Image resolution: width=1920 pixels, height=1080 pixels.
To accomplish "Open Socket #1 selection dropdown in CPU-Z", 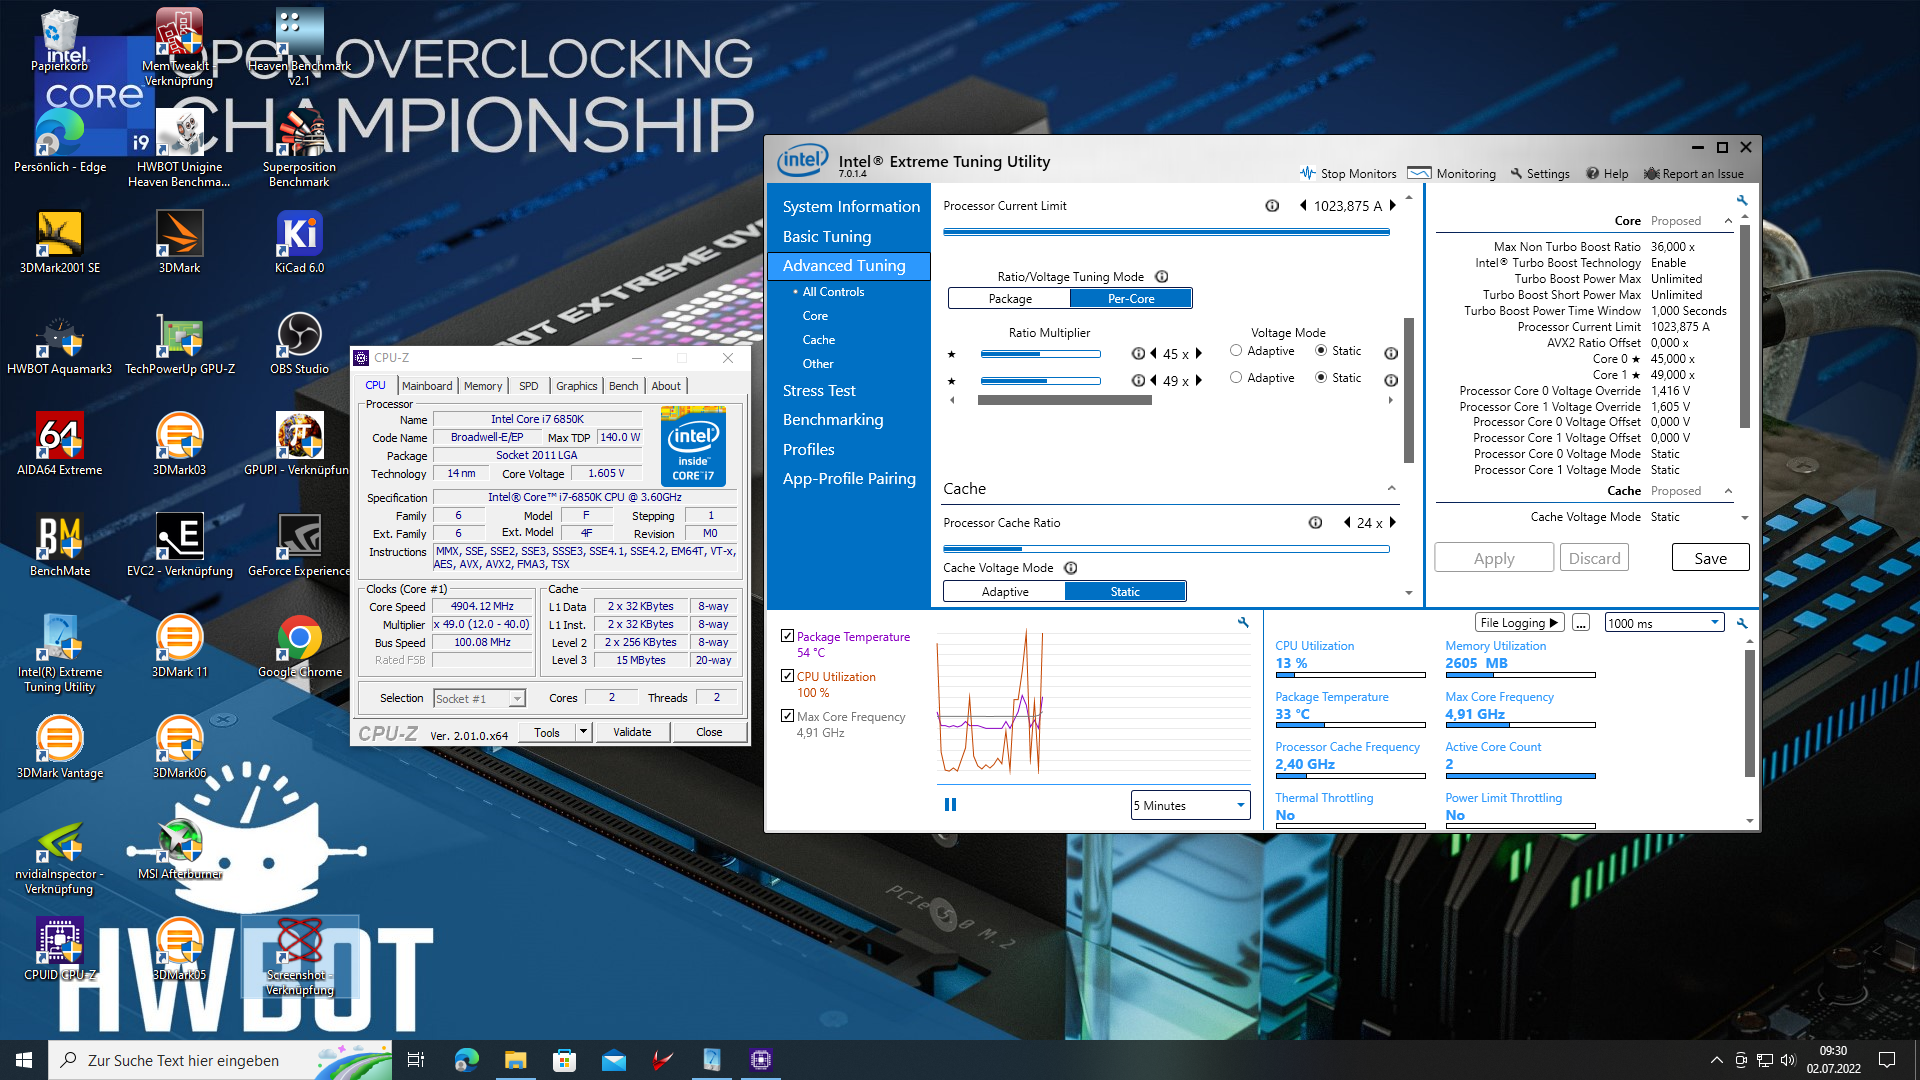I will point(479,698).
